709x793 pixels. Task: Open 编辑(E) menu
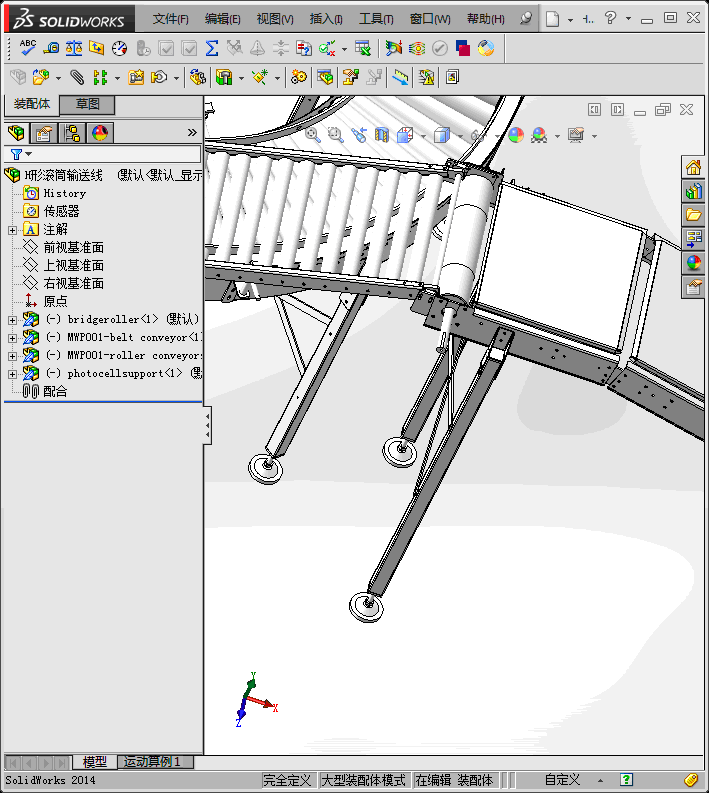click(223, 19)
